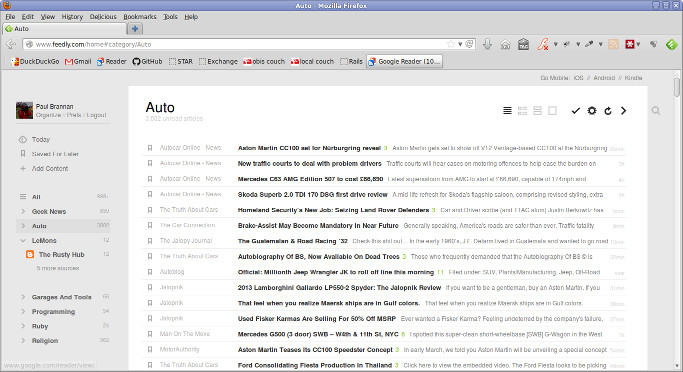683x372 pixels.
Task: Open the GitHub bookmark
Action: (147, 61)
